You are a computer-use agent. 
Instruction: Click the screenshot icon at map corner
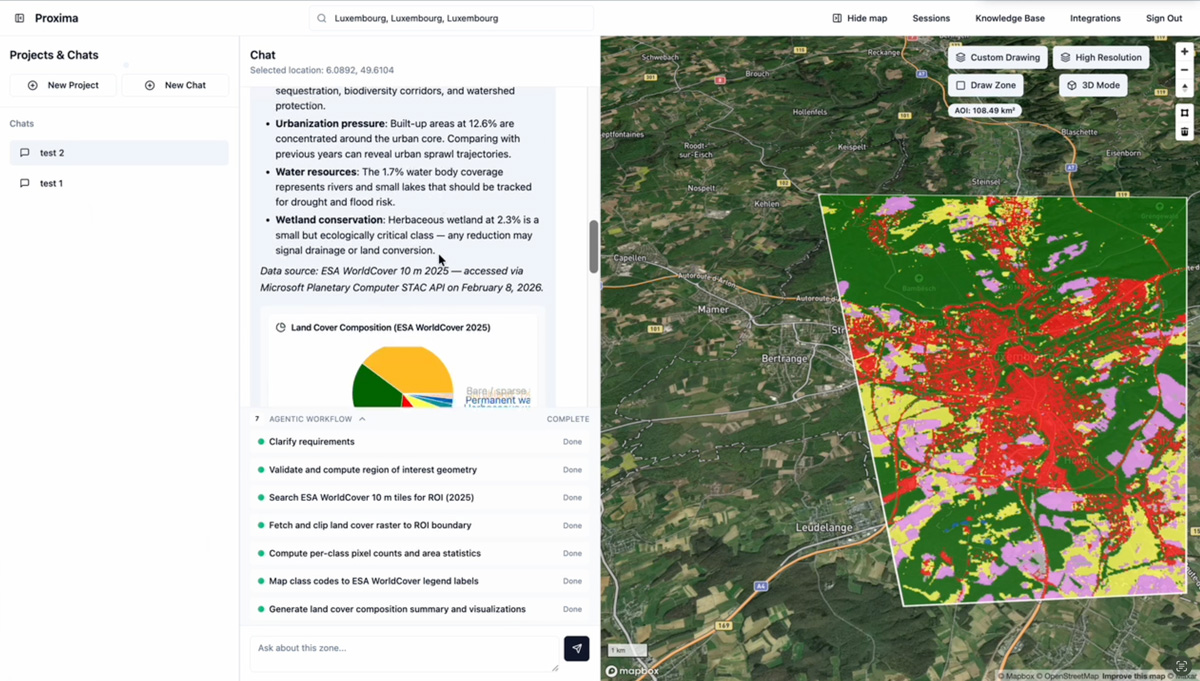pyautogui.click(x=1181, y=666)
